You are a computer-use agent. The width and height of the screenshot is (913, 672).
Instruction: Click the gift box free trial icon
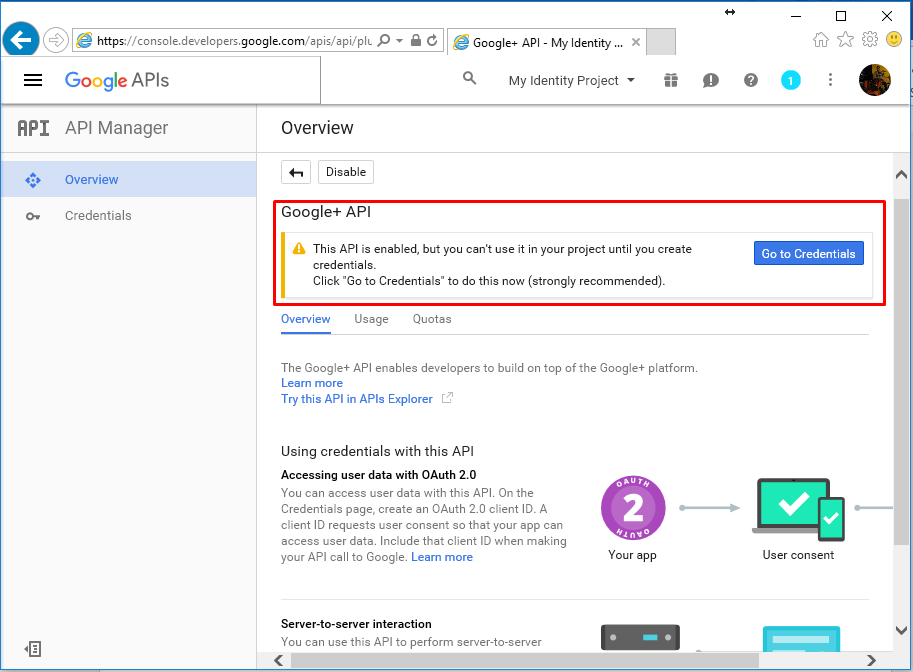click(x=671, y=80)
